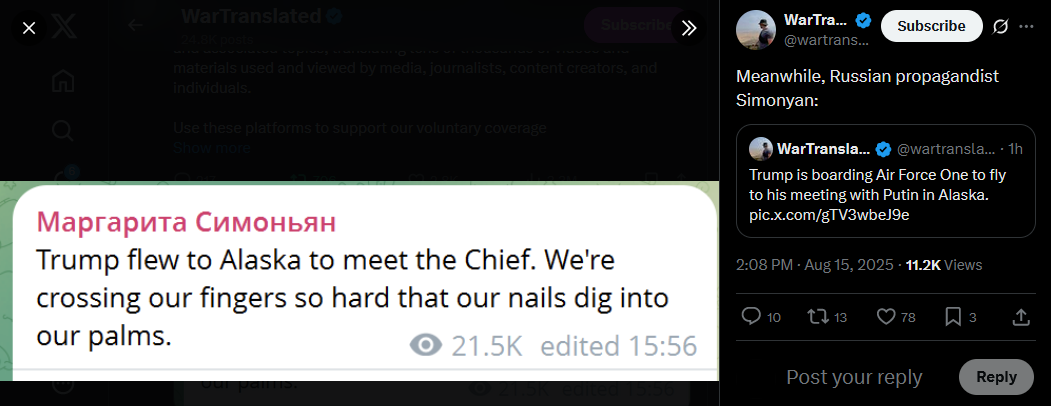Bookmark the post with bookmark icon
Screen dimensions: 1051x406
click(x=952, y=316)
